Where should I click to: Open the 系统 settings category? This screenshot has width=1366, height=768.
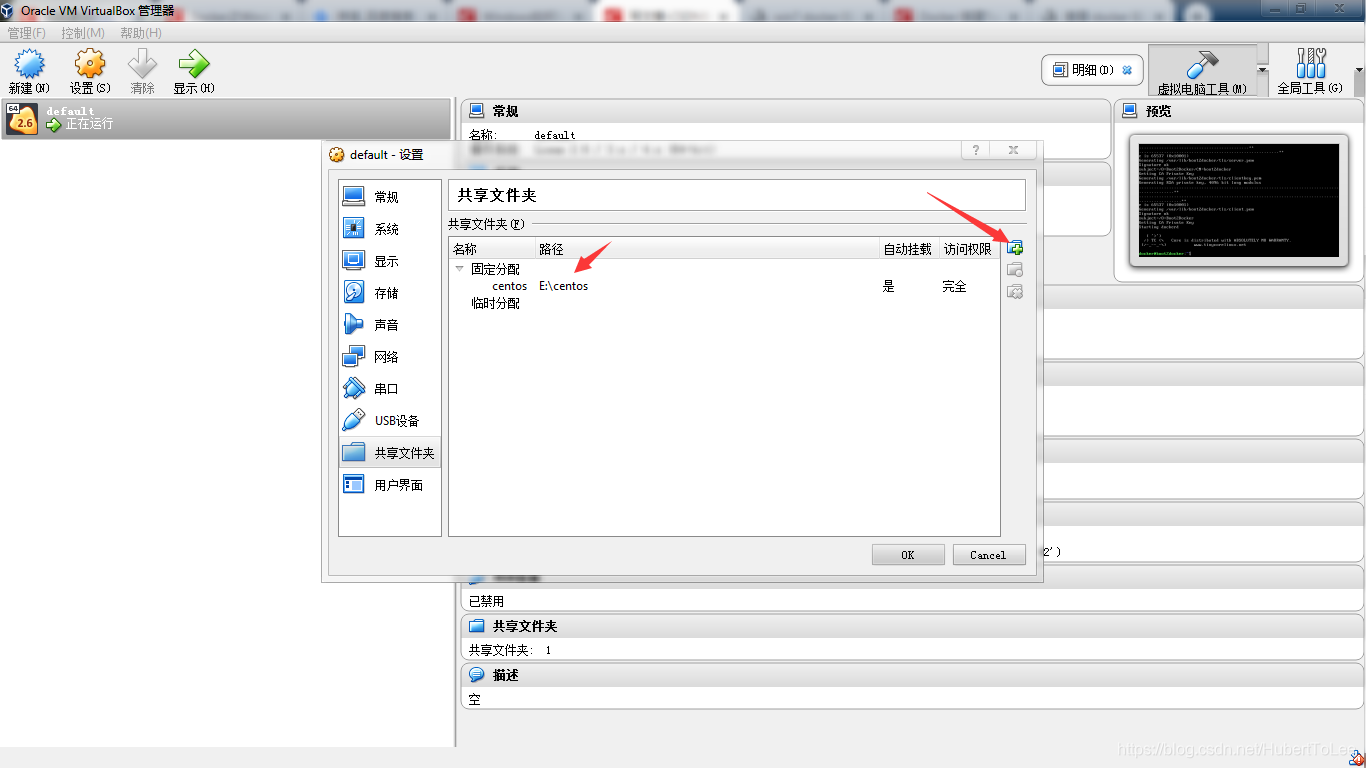(390, 229)
